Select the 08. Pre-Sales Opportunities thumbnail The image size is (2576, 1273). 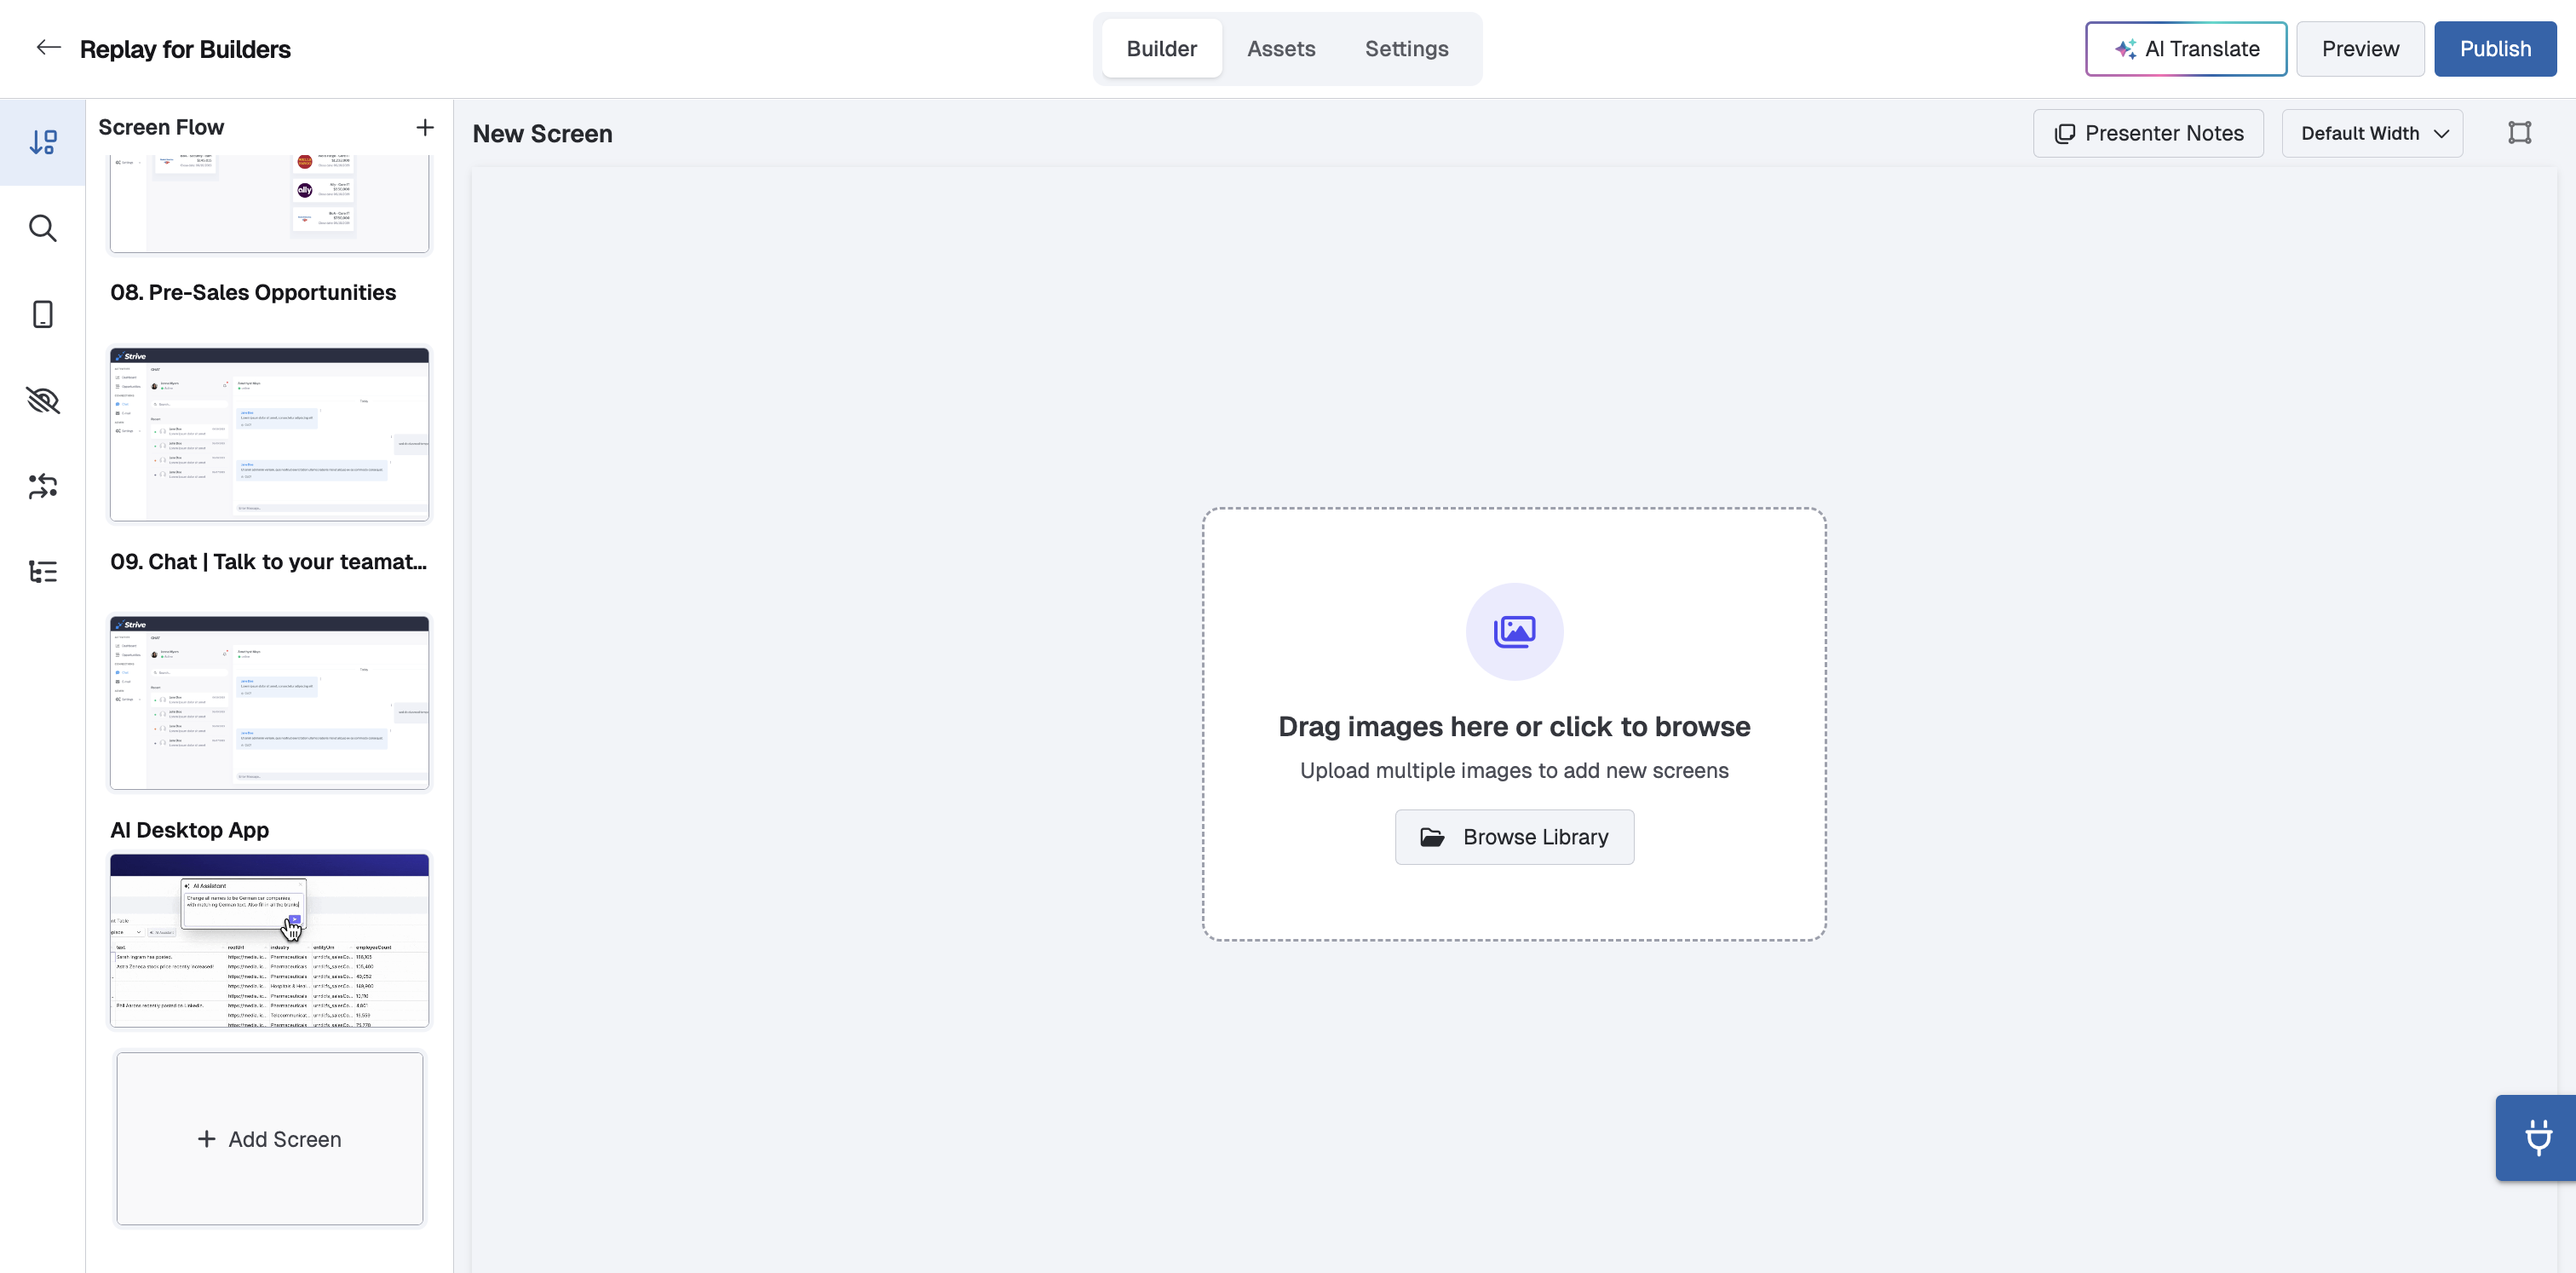270,203
